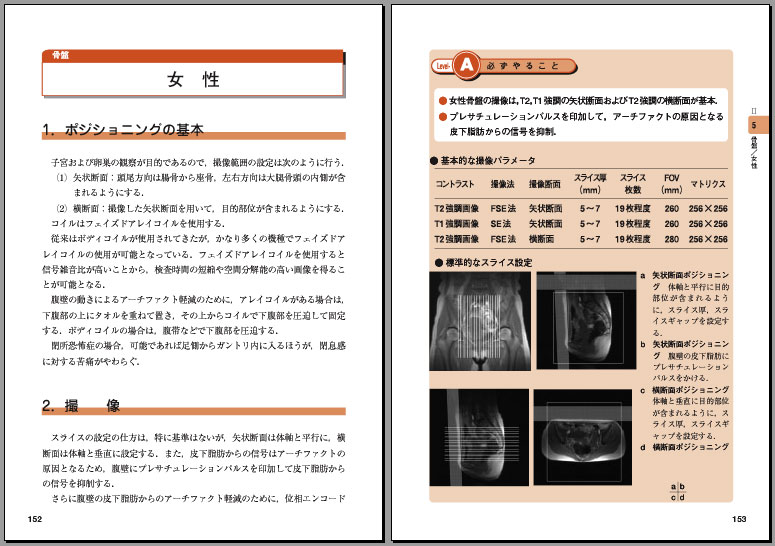Image resolution: width=775 pixels, height=546 pixels.
Task: Click the orange Level-A circle badge
Action: click(467, 65)
